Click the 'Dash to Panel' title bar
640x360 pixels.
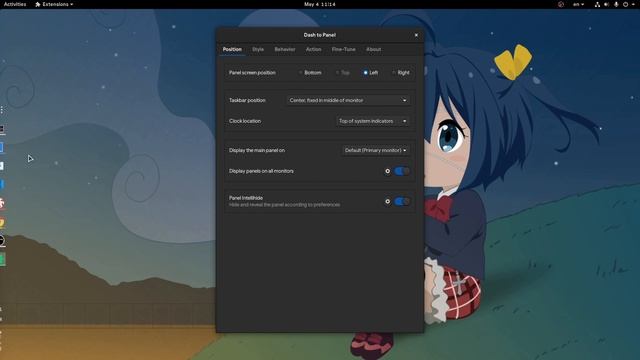click(x=320, y=35)
